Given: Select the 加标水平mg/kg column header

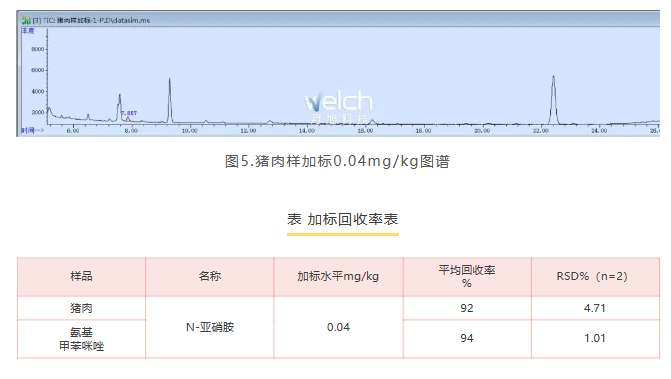Looking at the screenshot, I should click(338, 277).
